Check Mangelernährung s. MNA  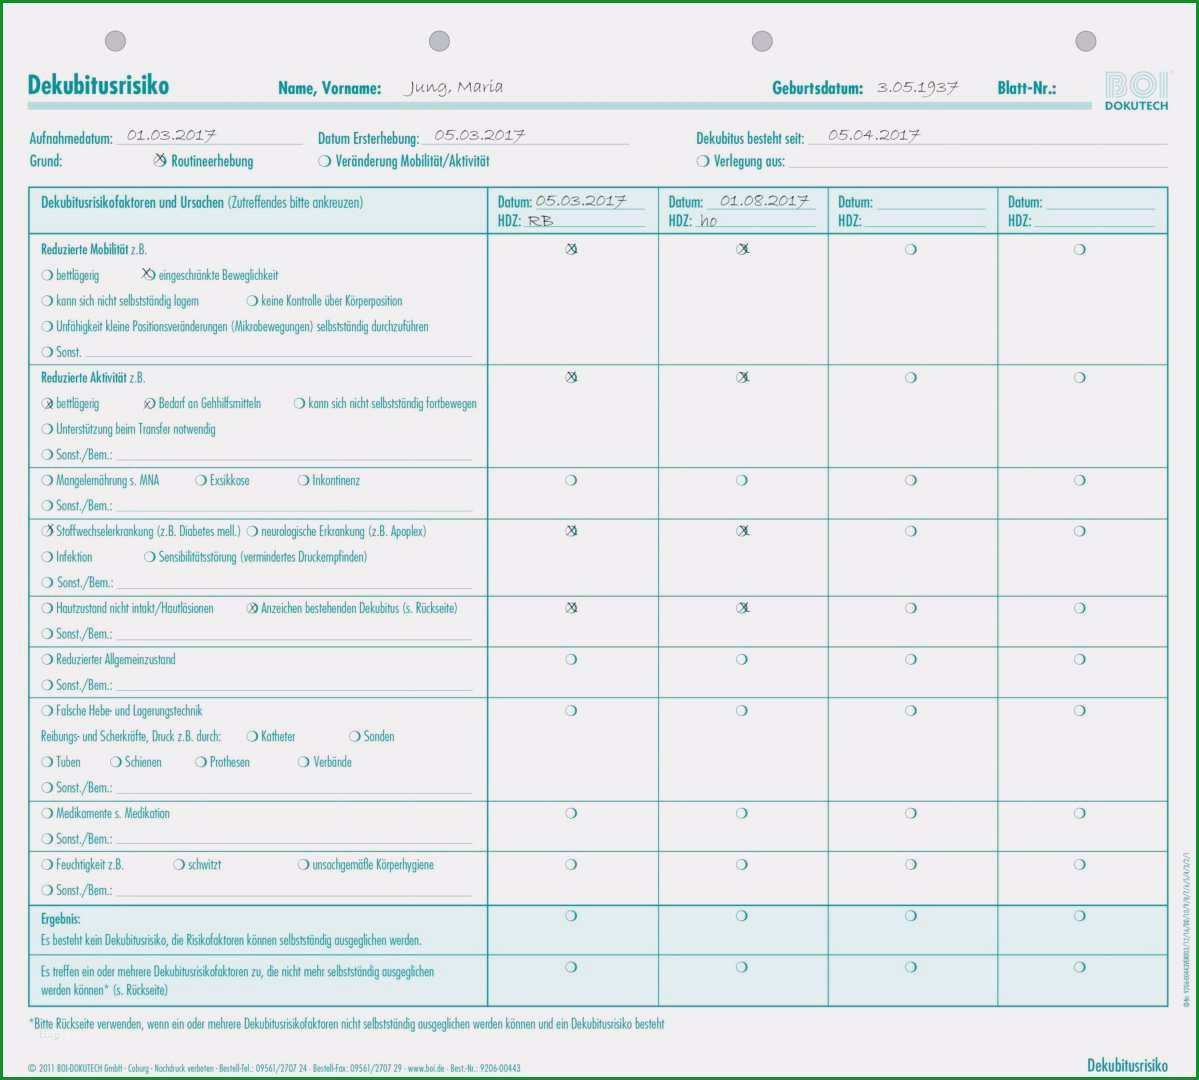tap(47, 480)
